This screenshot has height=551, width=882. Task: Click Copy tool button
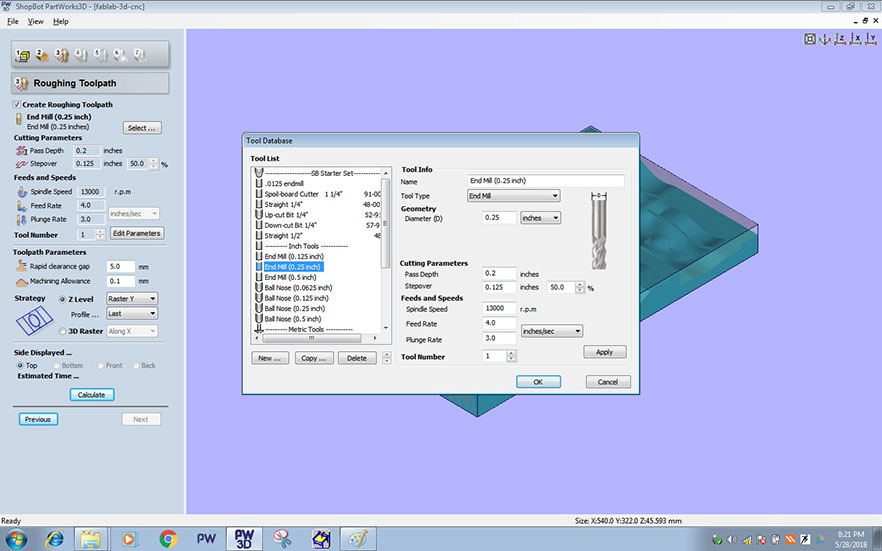coord(314,358)
